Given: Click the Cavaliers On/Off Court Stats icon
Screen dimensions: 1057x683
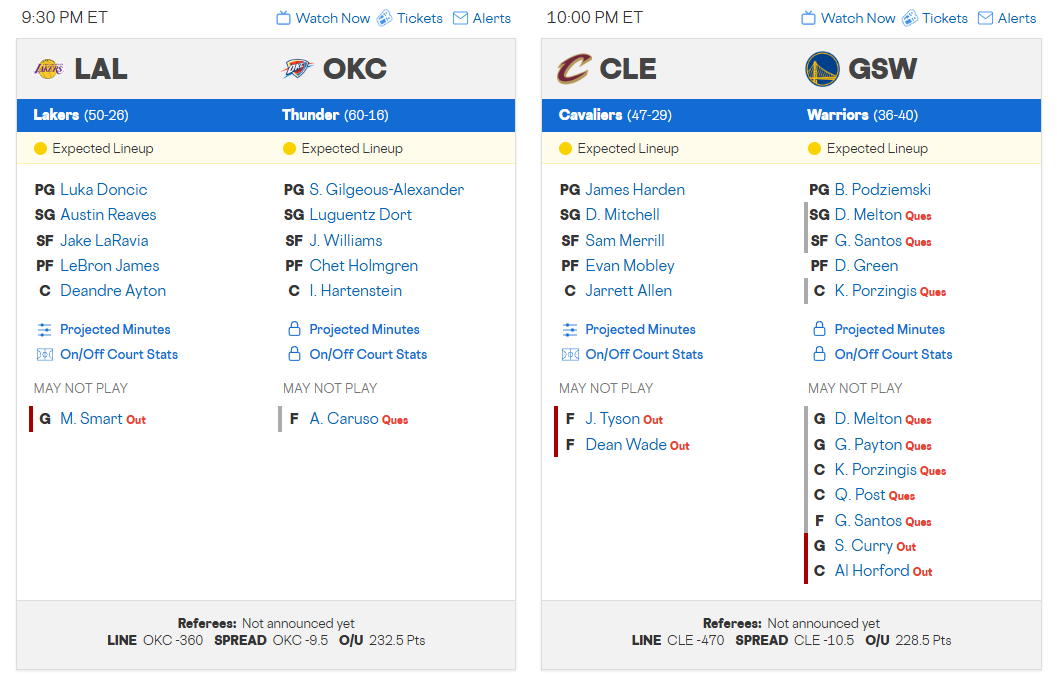Looking at the screenshot, I should pyautogui.click(x=570, y=354).
